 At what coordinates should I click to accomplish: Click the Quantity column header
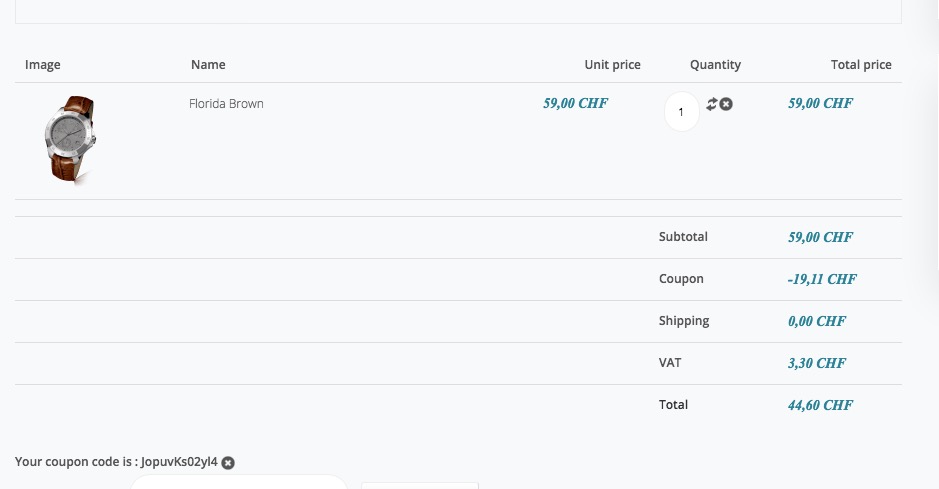715,65
